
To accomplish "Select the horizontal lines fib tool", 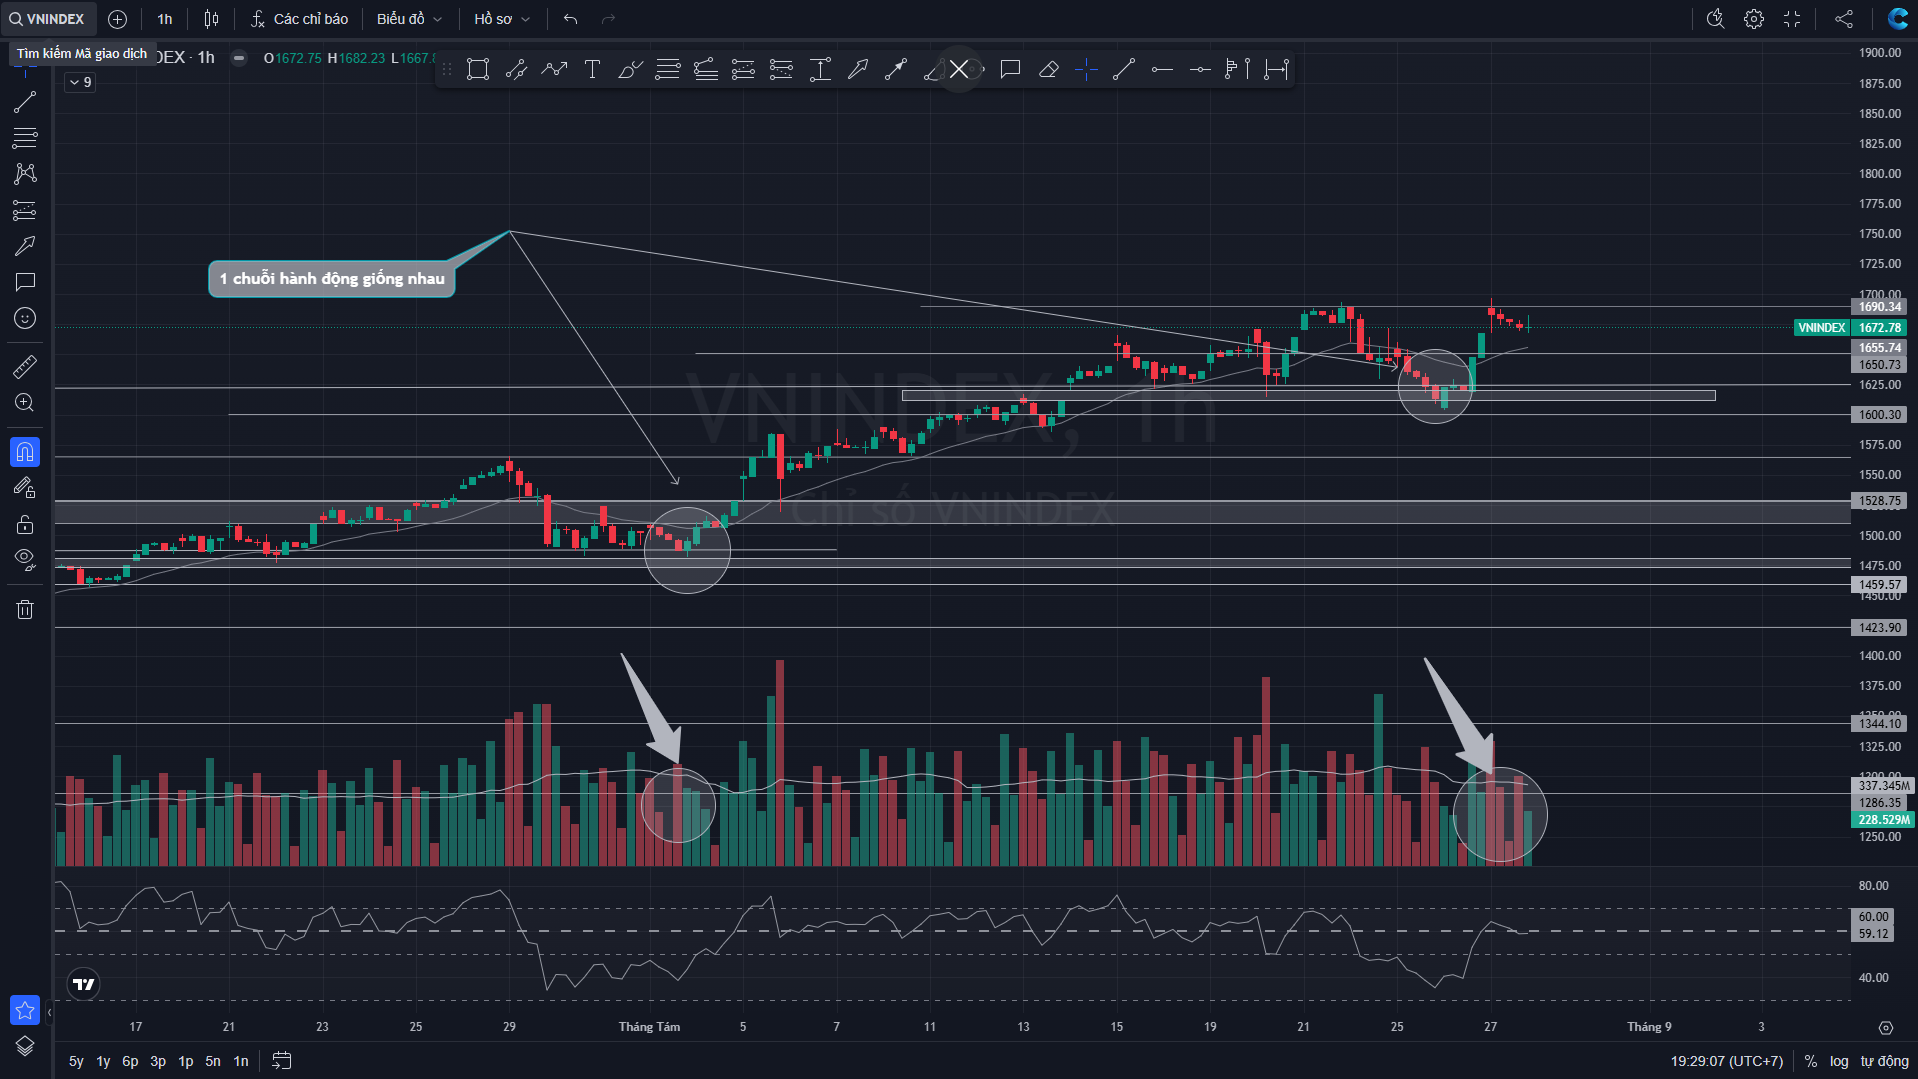I will click(x=668, y=69).
